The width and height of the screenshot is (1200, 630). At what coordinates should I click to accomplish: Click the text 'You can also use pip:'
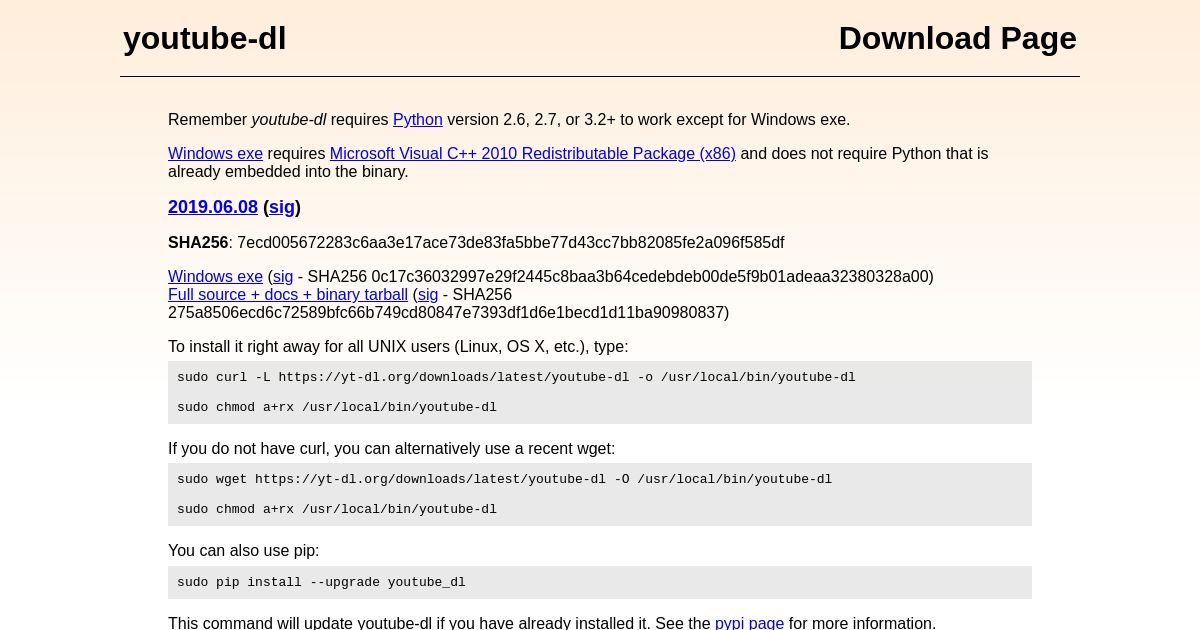click(x=244, y=551)
